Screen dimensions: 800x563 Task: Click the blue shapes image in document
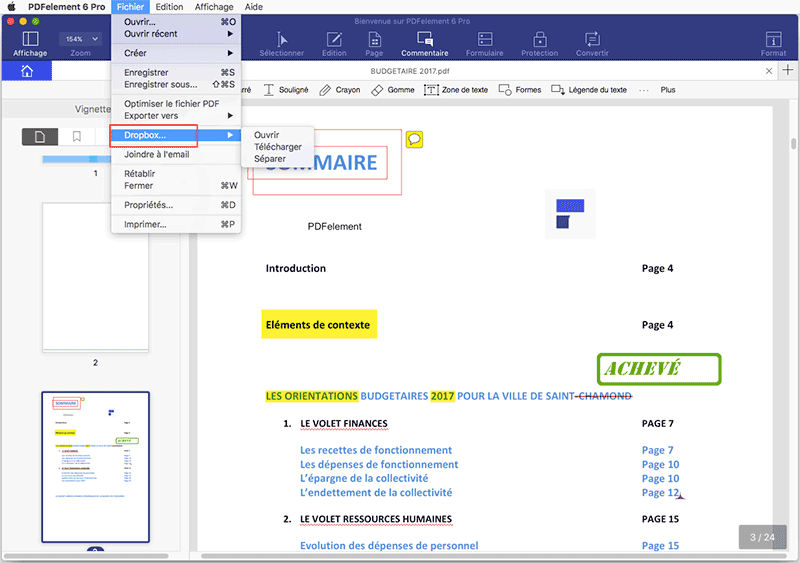[570, 213]
